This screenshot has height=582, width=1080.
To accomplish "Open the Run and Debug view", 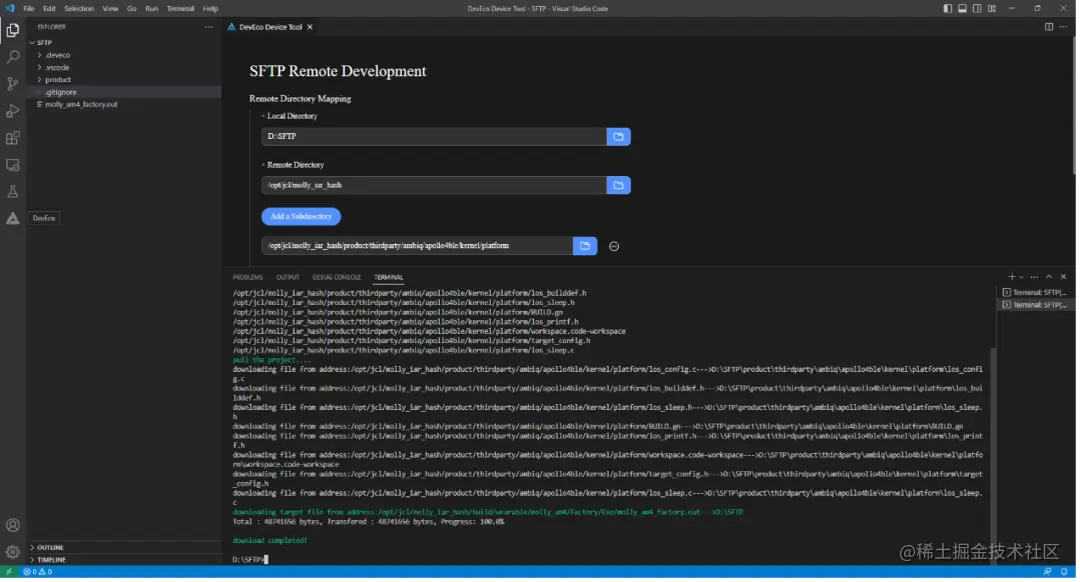I will 12,111.
